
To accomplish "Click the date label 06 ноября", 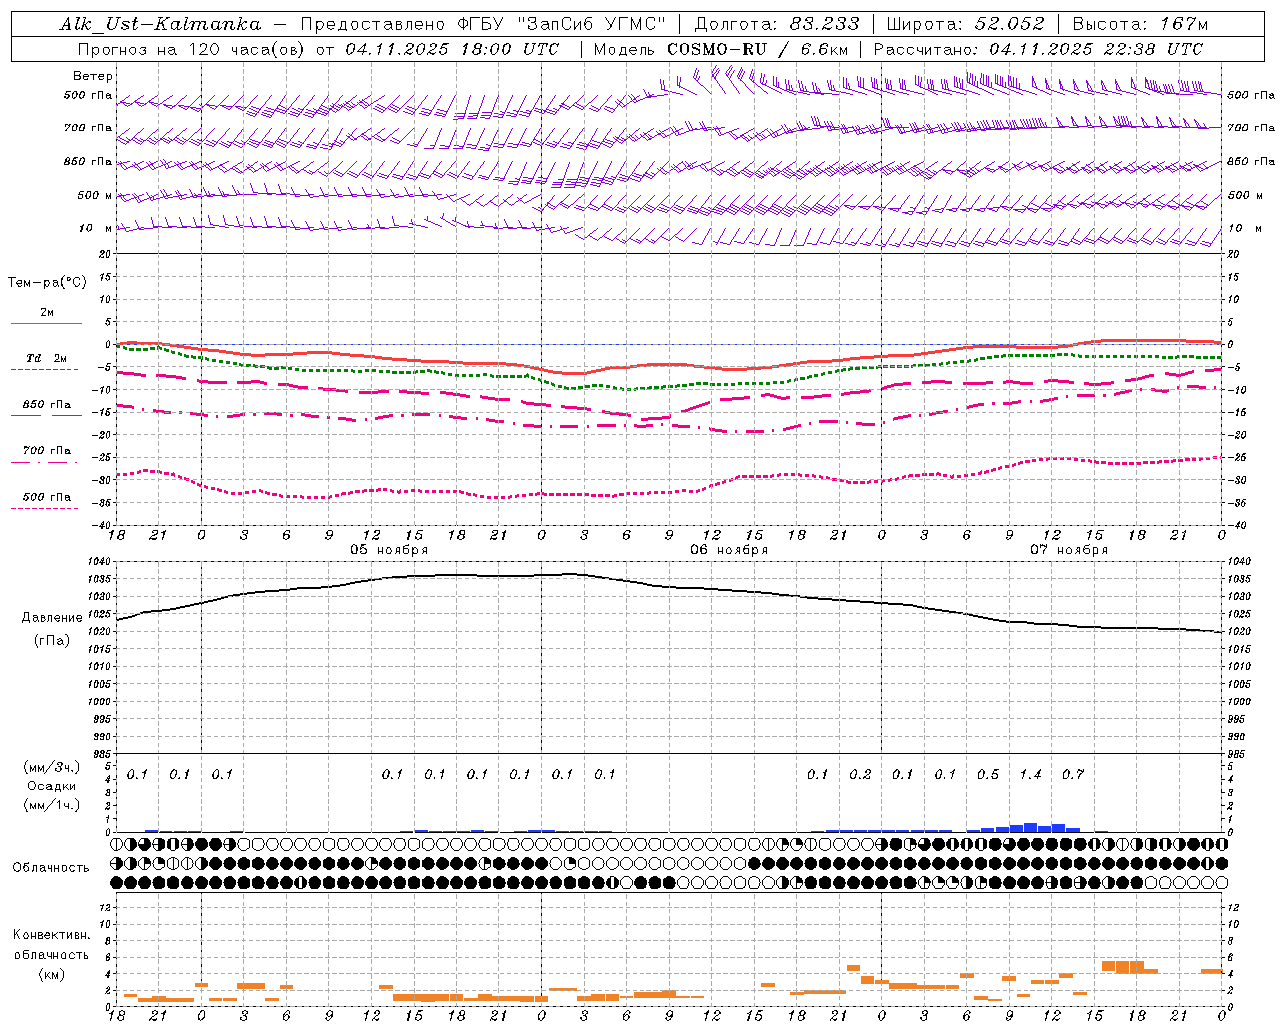I will (x=729, y=550).
